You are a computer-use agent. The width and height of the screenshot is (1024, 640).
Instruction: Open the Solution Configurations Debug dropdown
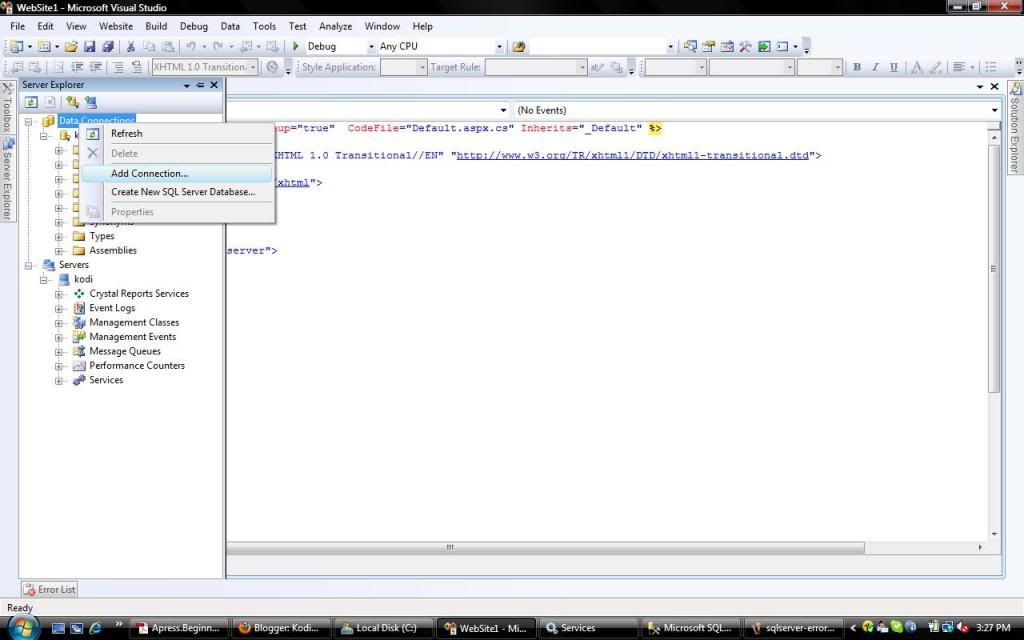click(x=371, y=46)
